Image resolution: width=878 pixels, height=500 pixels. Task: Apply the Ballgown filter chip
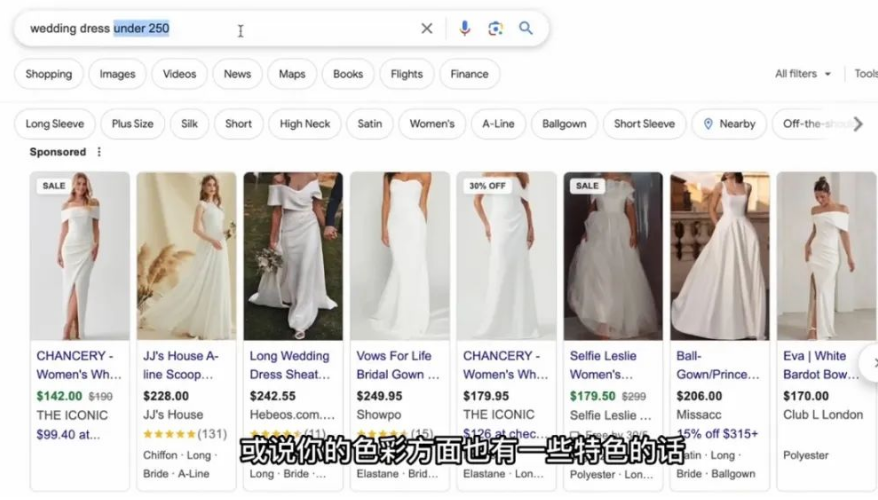click(564, 124)
